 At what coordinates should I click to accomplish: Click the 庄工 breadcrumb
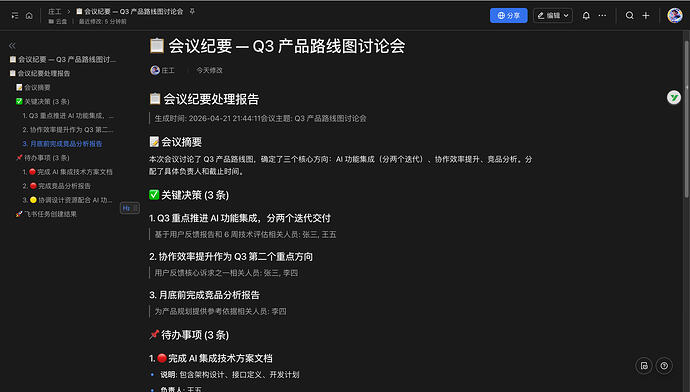click(x=55, y=11)
